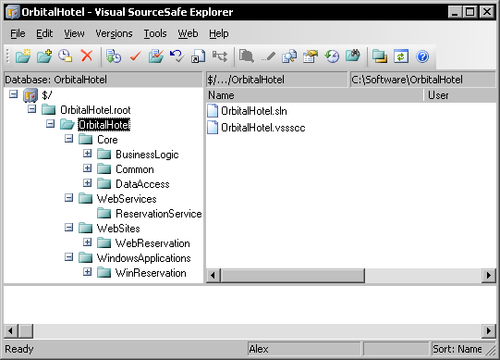Click the Check In toolbar icon

[x=156, y=56]
